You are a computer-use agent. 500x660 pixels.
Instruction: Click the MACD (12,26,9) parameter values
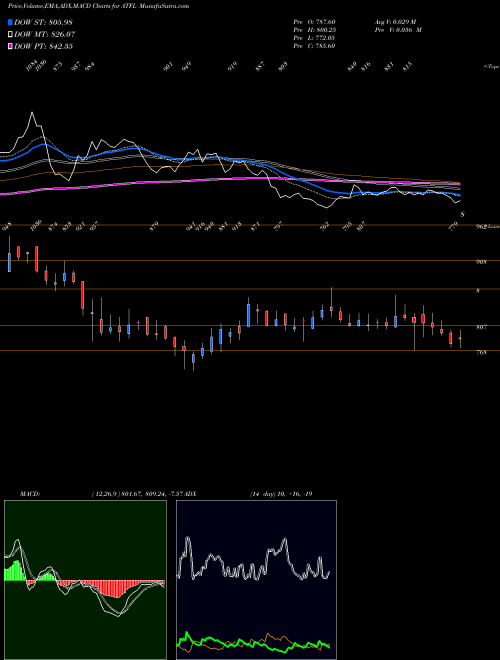137,494
